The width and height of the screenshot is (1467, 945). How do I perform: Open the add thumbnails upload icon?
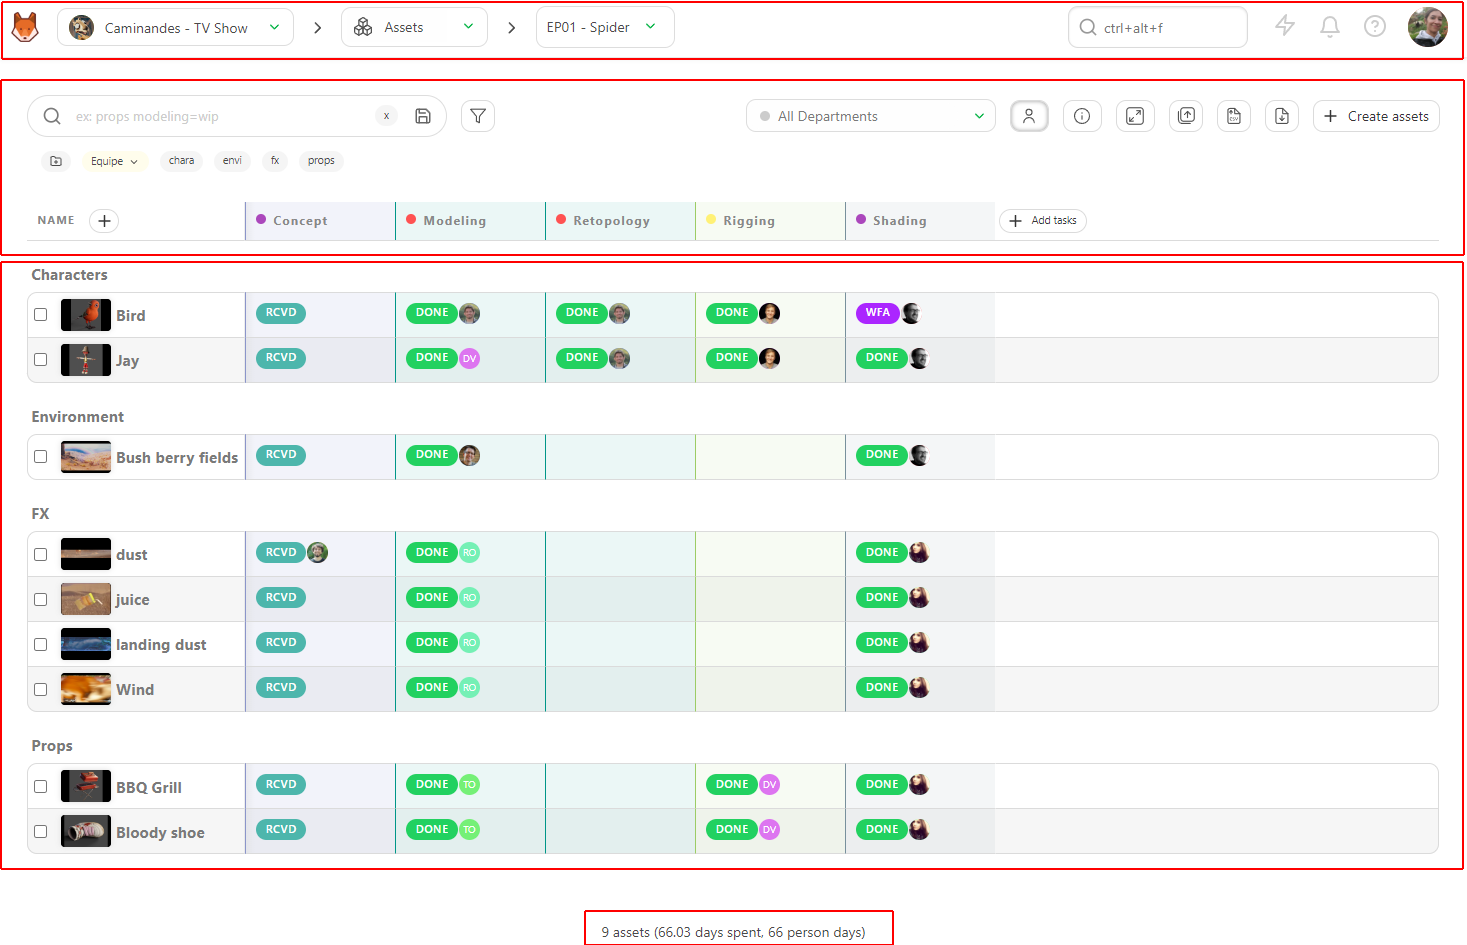[1187, 116]
